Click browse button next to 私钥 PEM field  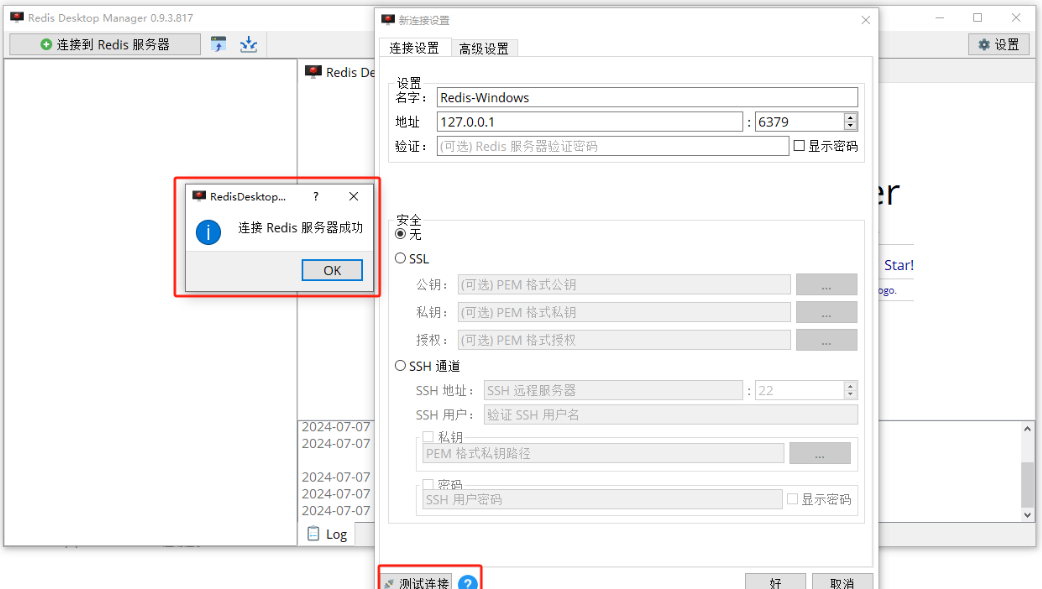[826, 312]
